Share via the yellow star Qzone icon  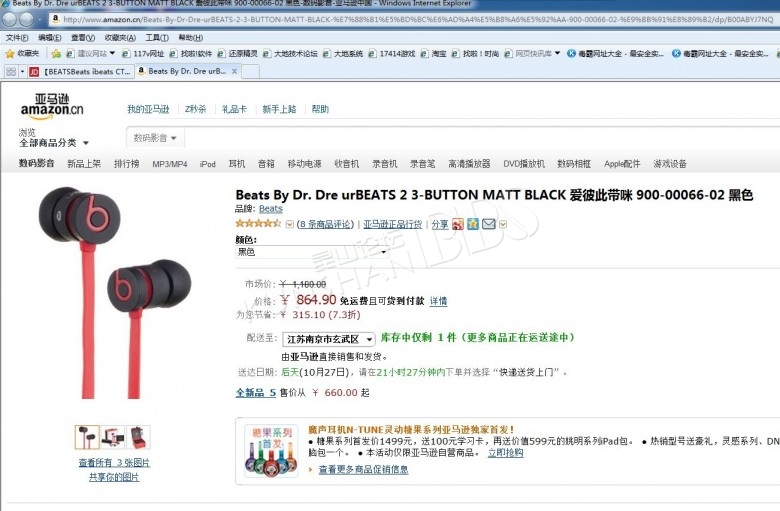click(x=473, y=224)
